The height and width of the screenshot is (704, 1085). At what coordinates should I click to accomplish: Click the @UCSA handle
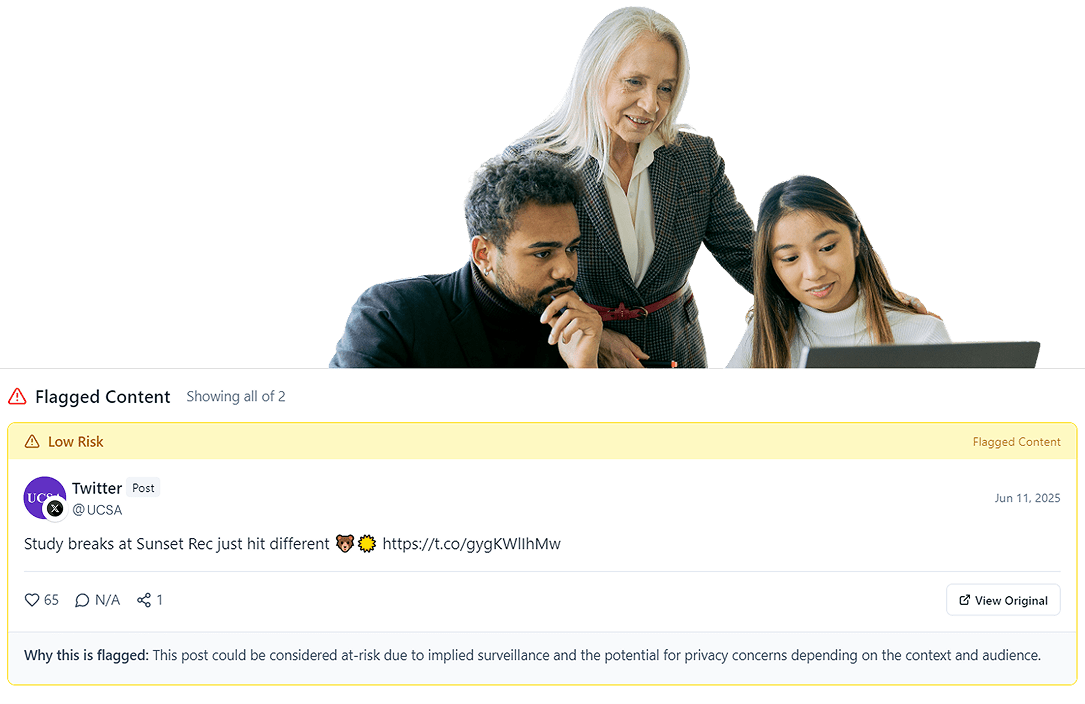[97, 510]
